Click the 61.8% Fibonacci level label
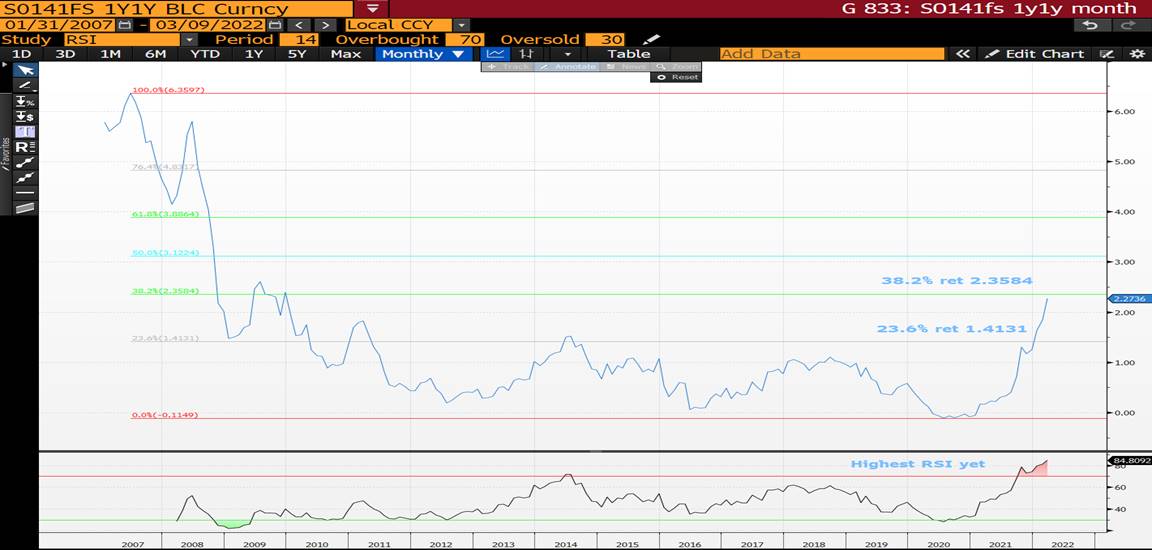Screen dimensions: 1152x550 pyautogui.click(x=165, y=214)
